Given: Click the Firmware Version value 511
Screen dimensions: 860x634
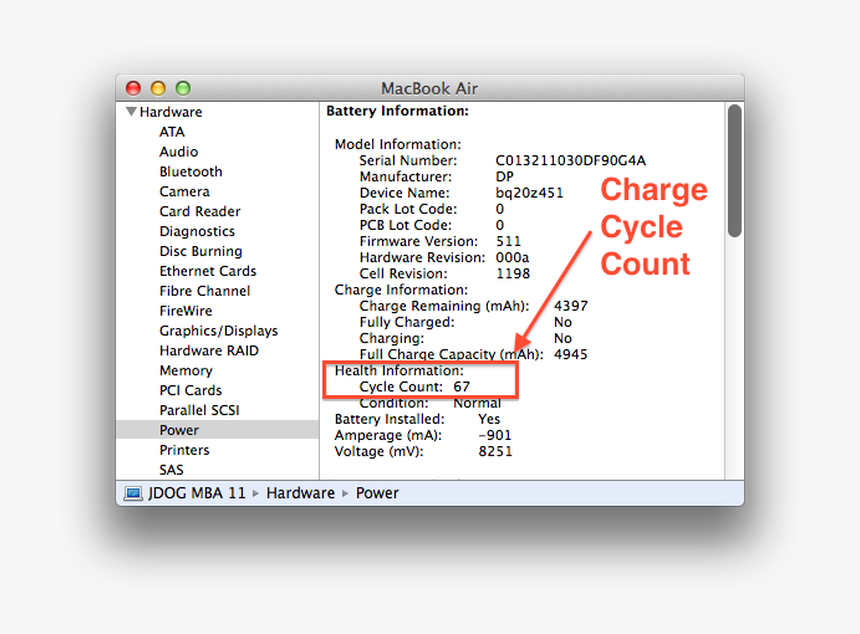Looking at the screenshot, I should (508, 241).
